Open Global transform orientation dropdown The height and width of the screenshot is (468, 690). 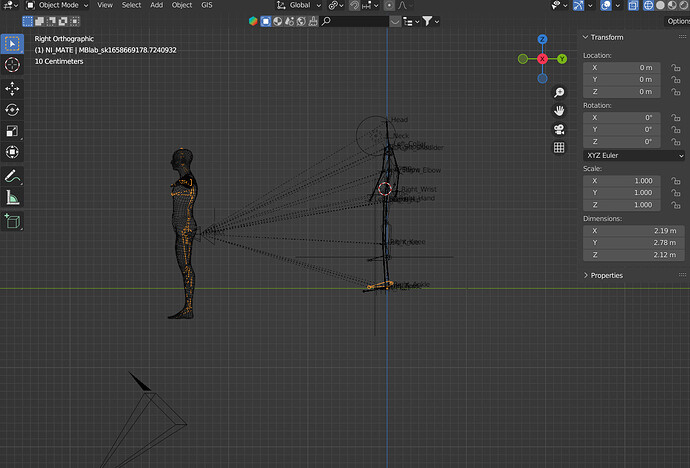coord(299,5)
